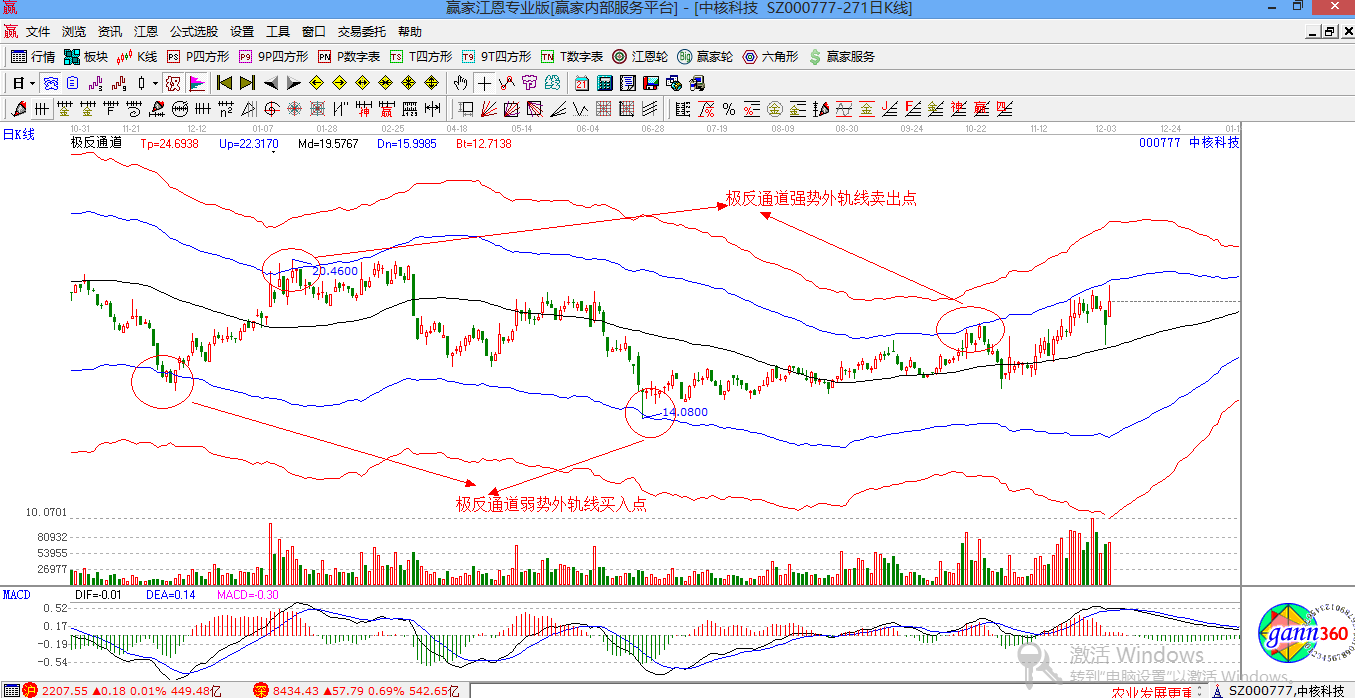Expand the 日 period dropdown arrow
The height and width of the screenshot is (698, 1355).
[32, 83]
